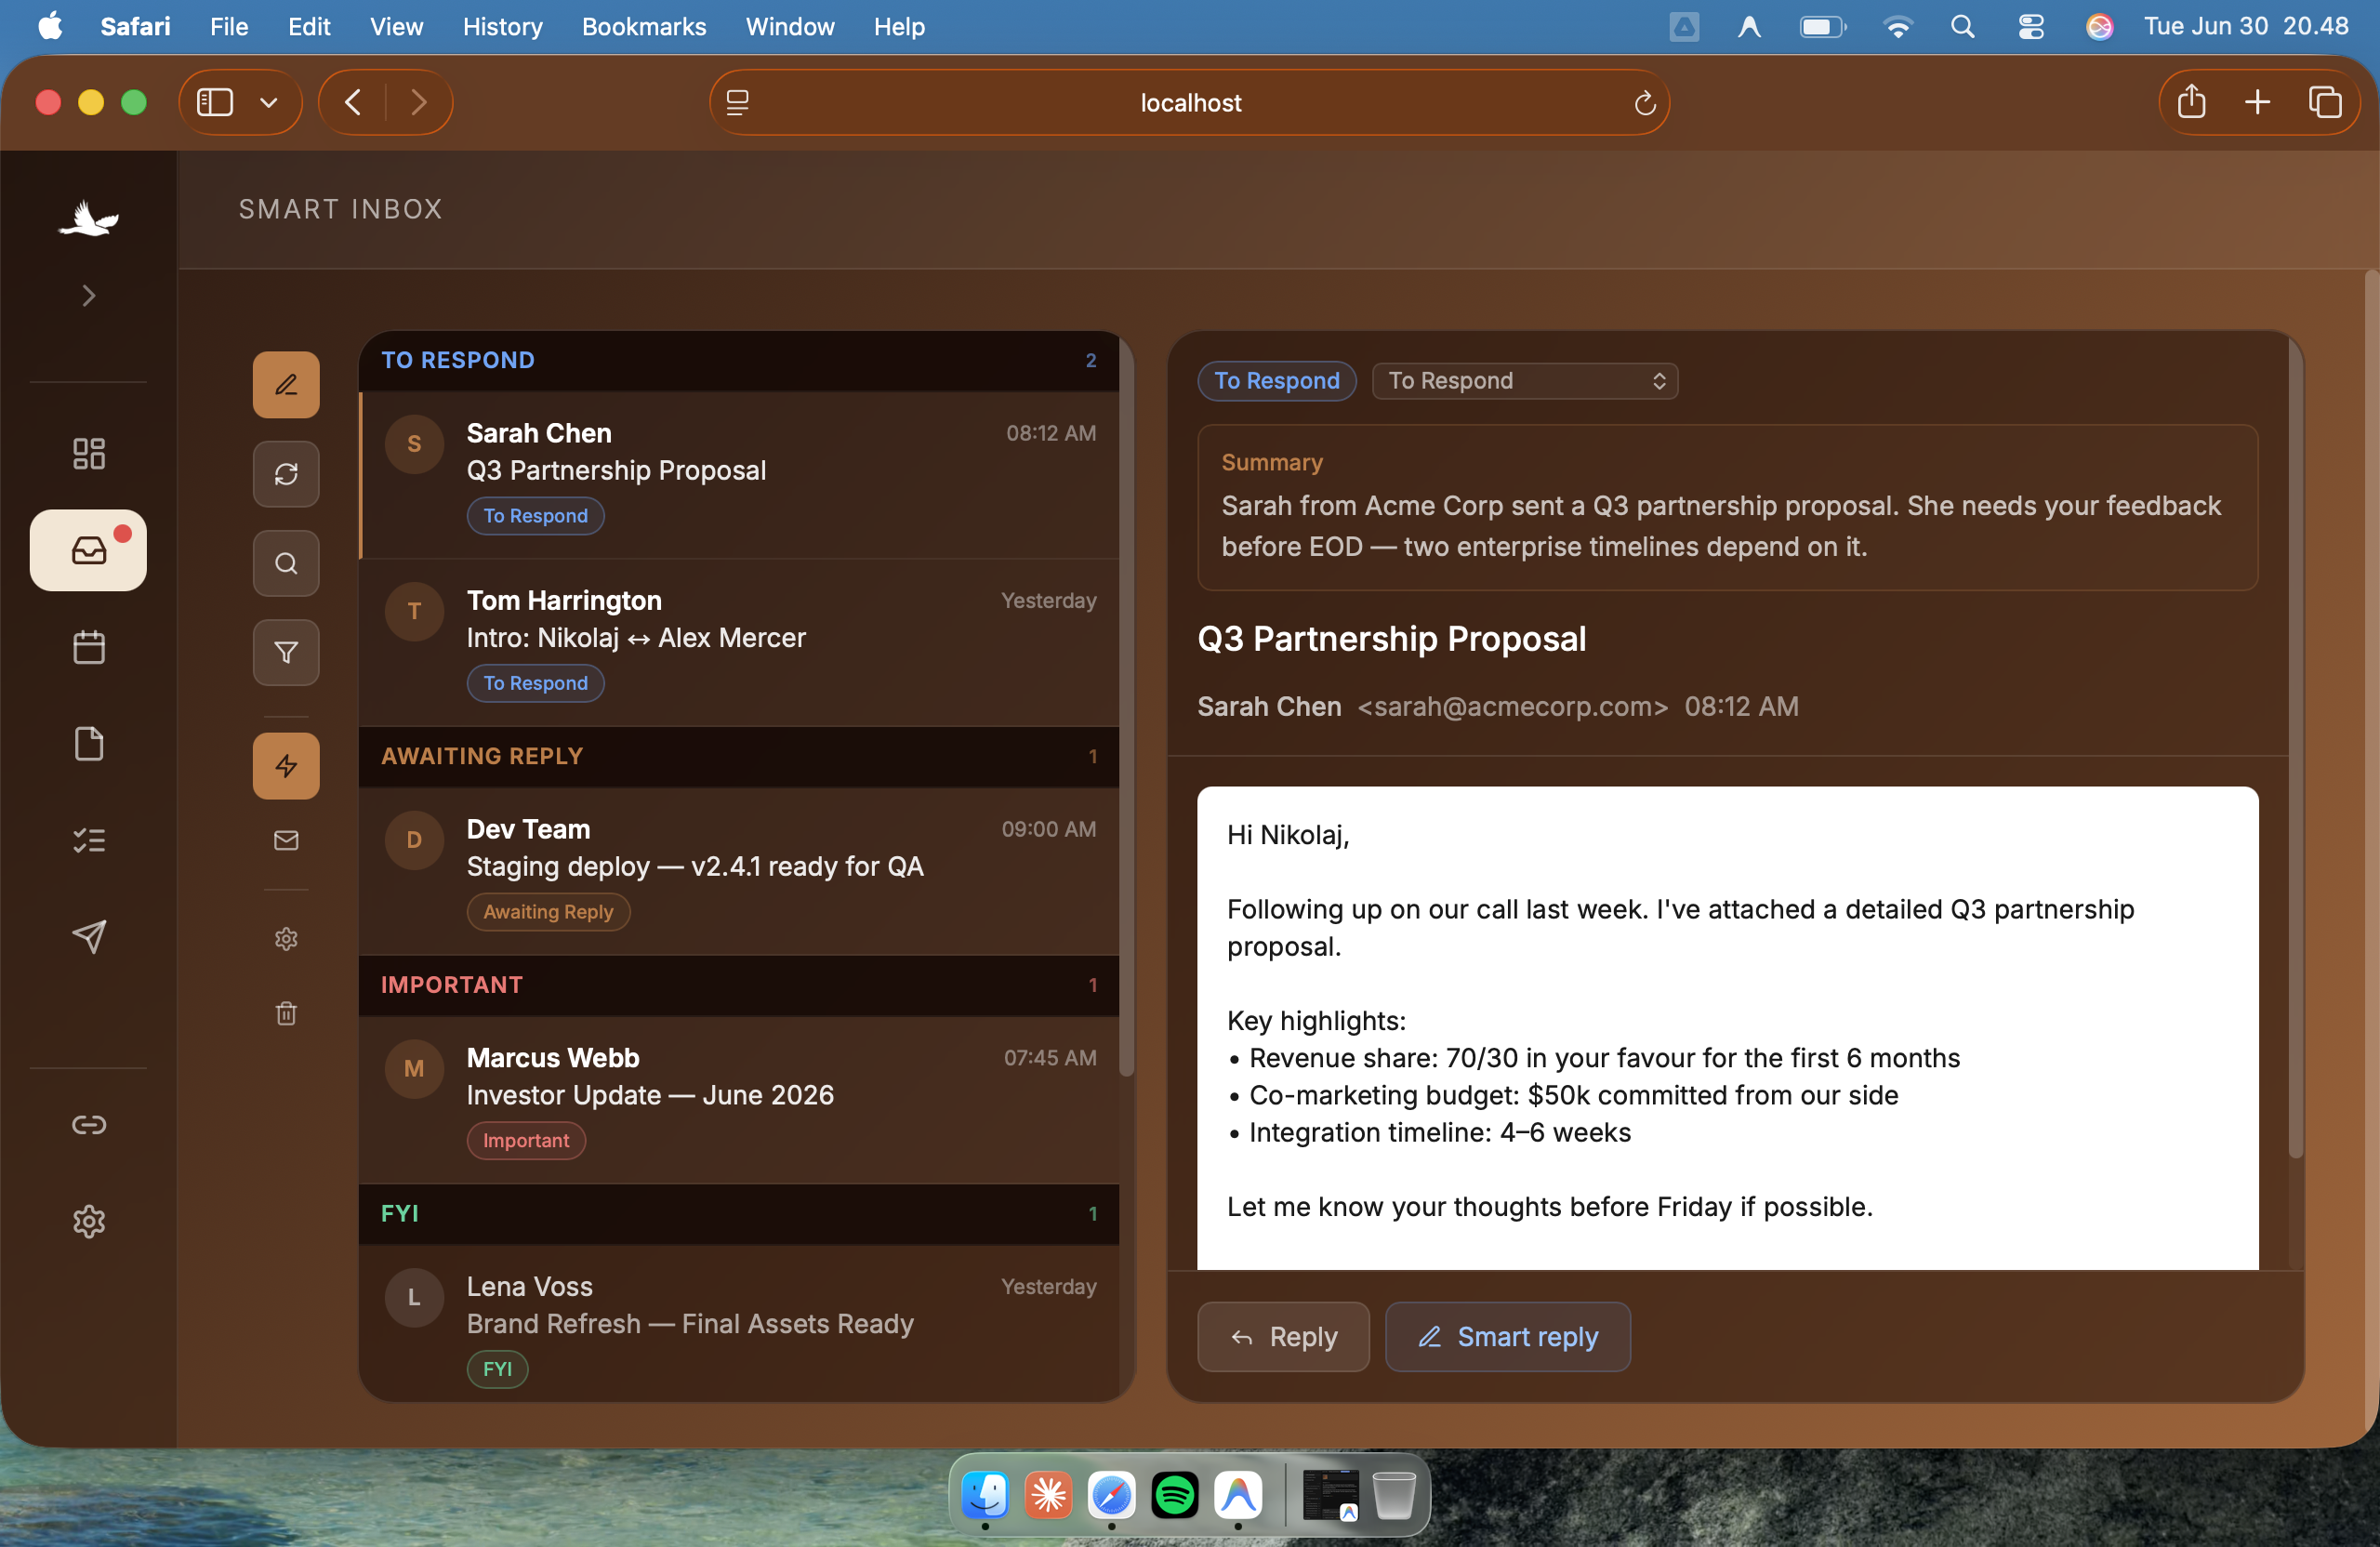Open the Trash in the Dock
The image size is (2380, 1547).
click(1393, 1495)
